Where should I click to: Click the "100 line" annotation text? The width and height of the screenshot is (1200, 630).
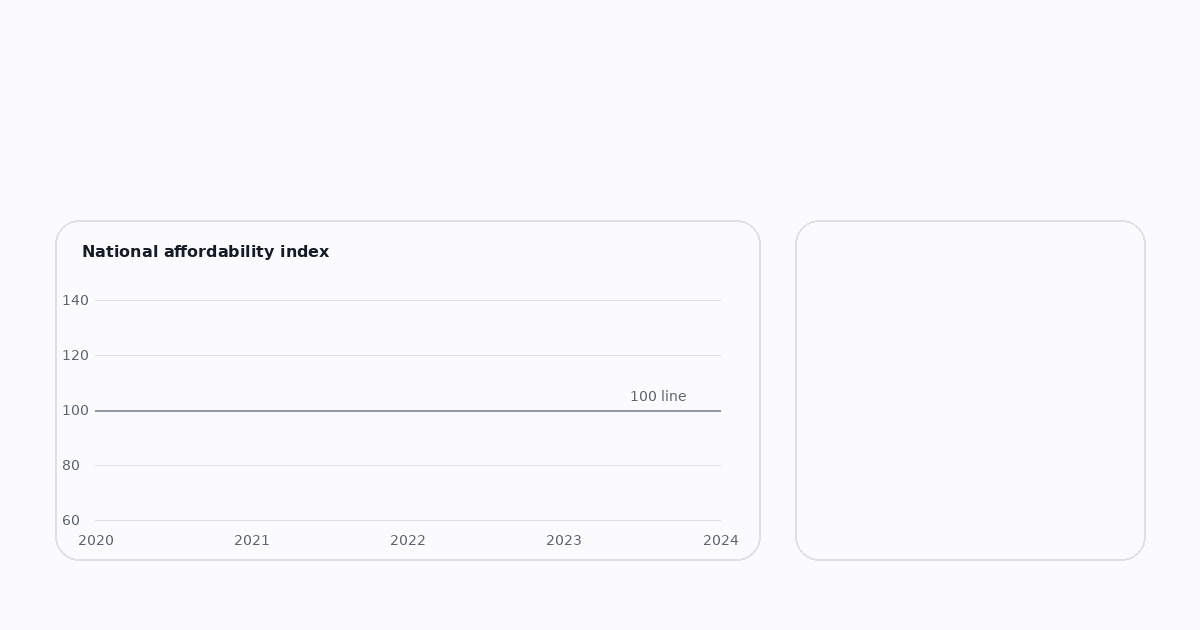[x=658, y=396]
